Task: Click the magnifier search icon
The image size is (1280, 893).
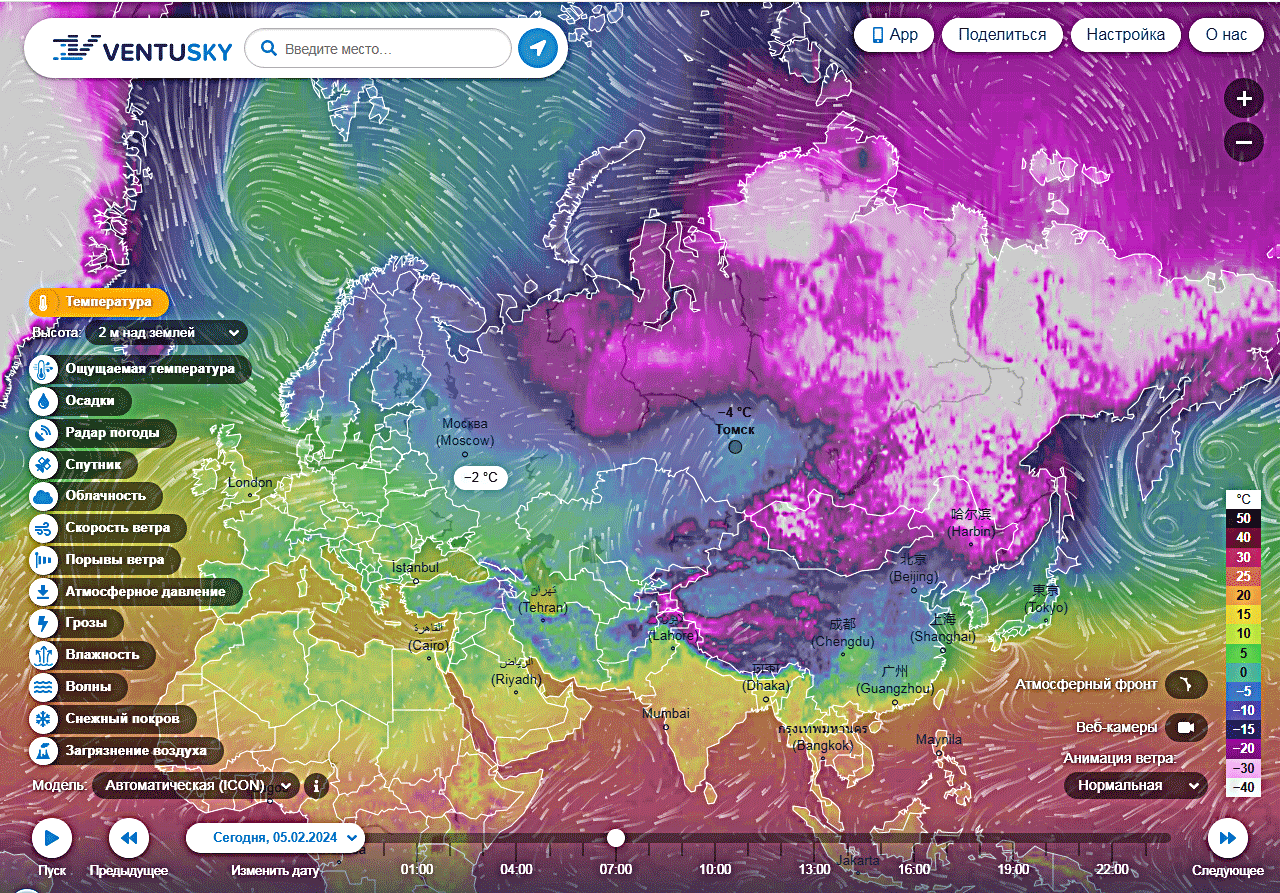Action: 268,48
